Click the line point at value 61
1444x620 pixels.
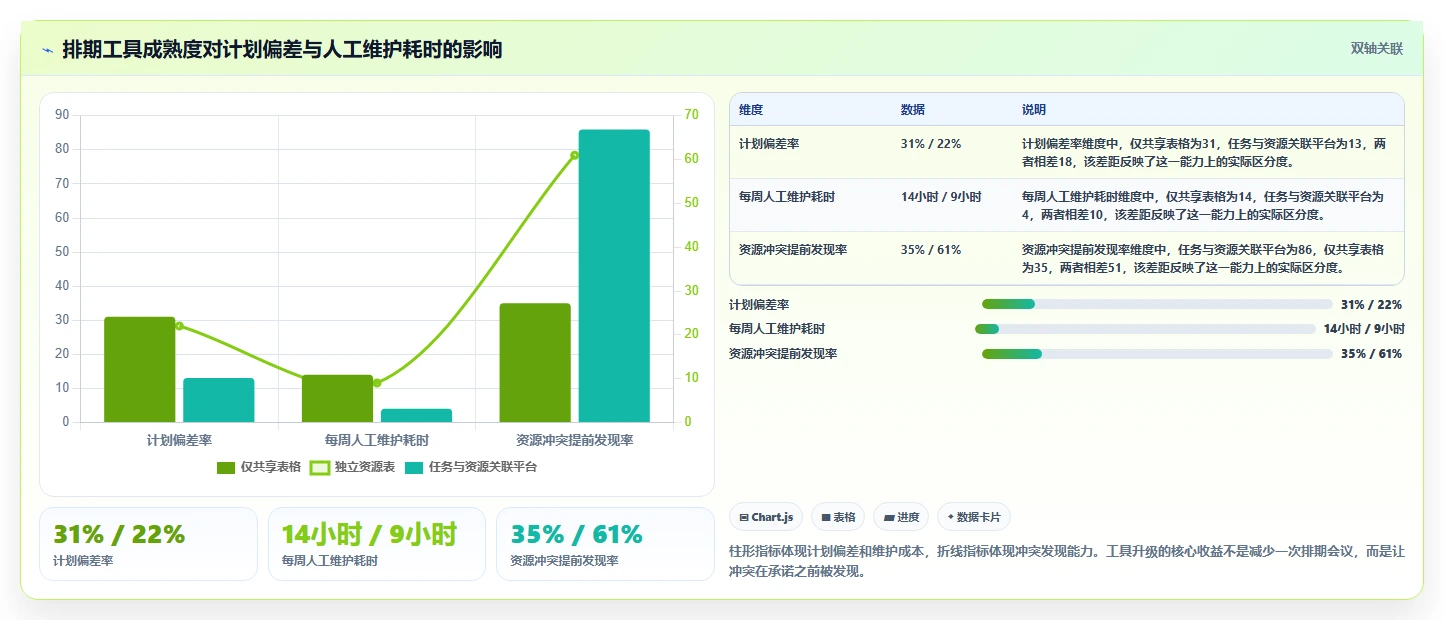(x=574, y=155)
